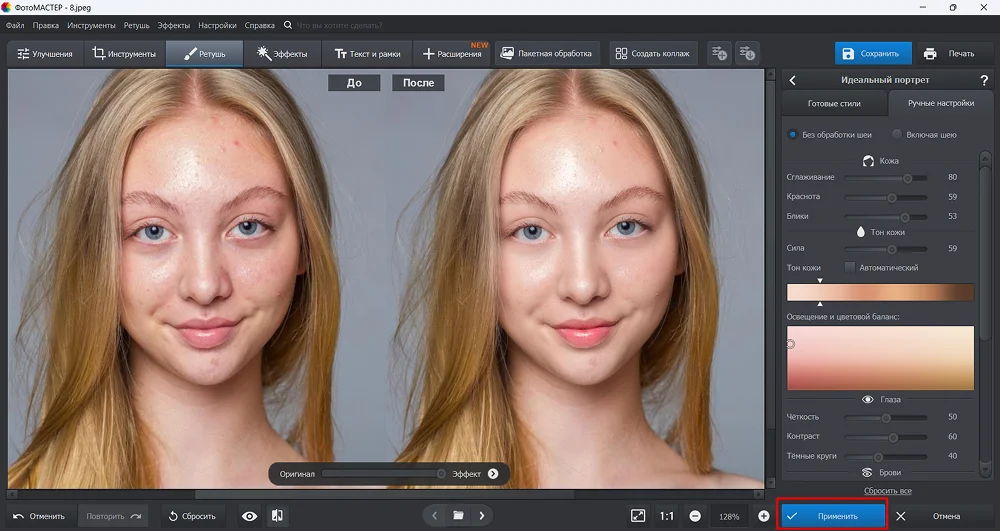Open the Улучшения tab

point(45,54)
